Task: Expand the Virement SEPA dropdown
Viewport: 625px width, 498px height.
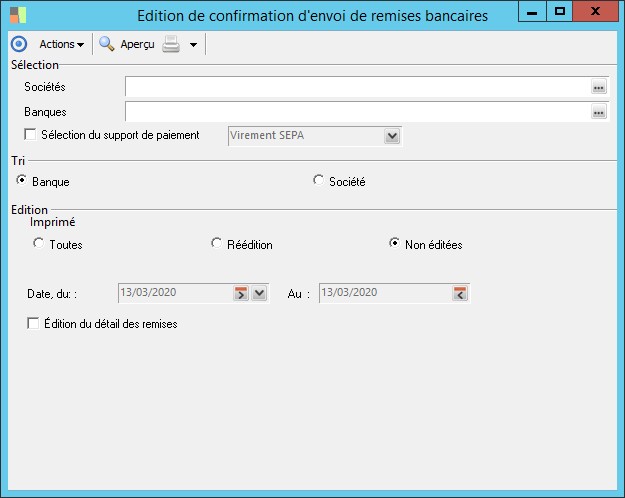Action: point(392,136)
